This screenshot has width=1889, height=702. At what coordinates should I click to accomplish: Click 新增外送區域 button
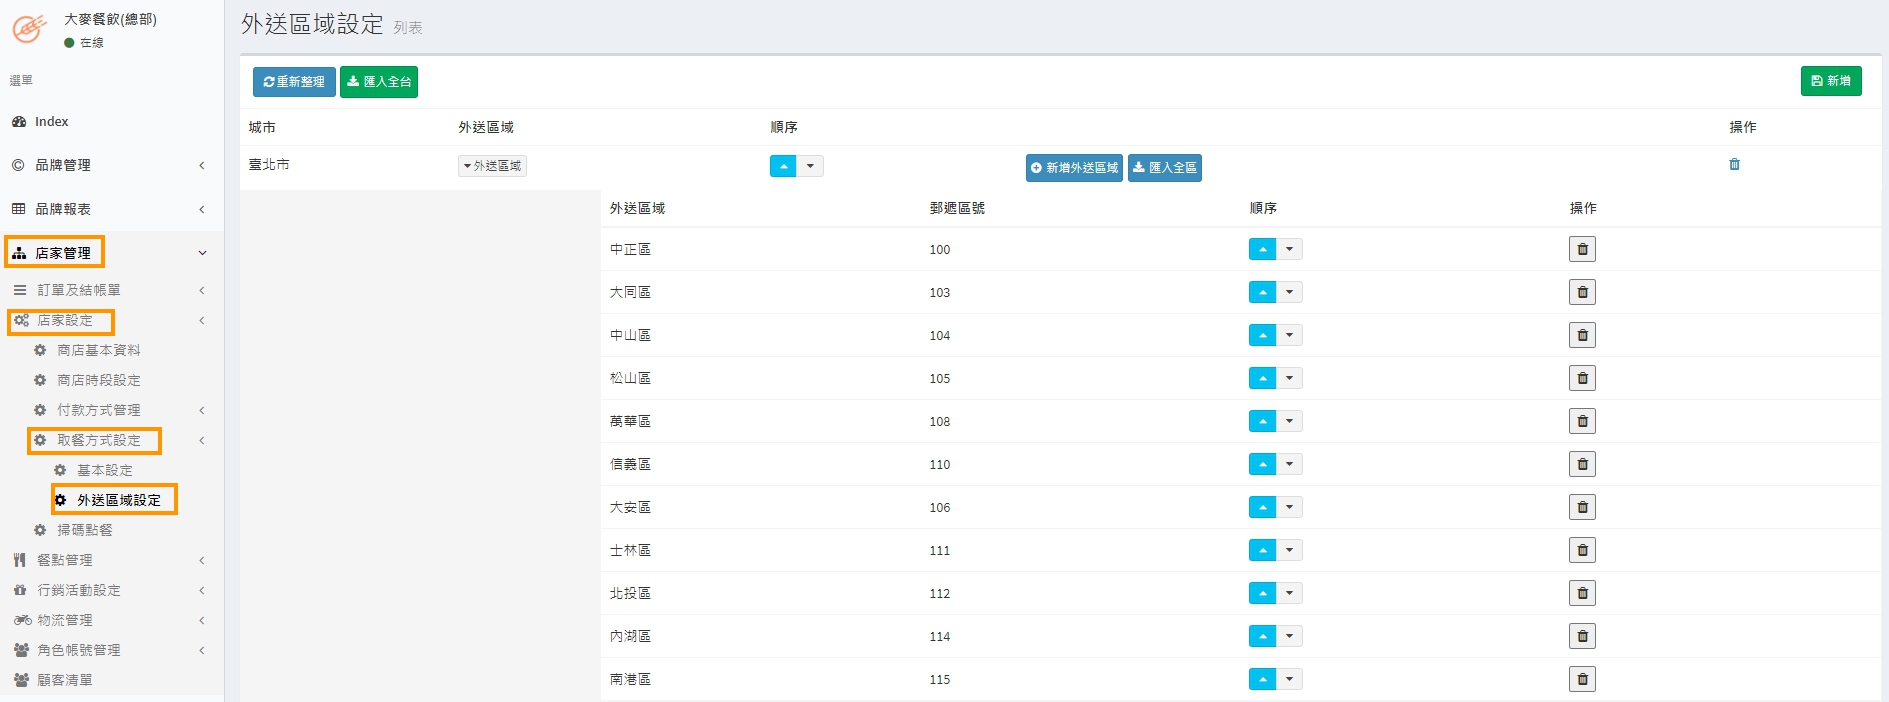1074,168
